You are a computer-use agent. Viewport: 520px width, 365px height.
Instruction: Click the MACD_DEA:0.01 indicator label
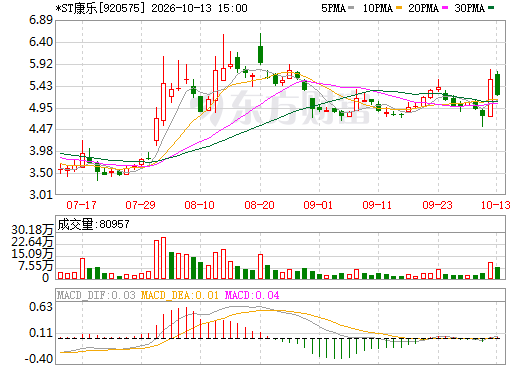click(x=180, y=295)
